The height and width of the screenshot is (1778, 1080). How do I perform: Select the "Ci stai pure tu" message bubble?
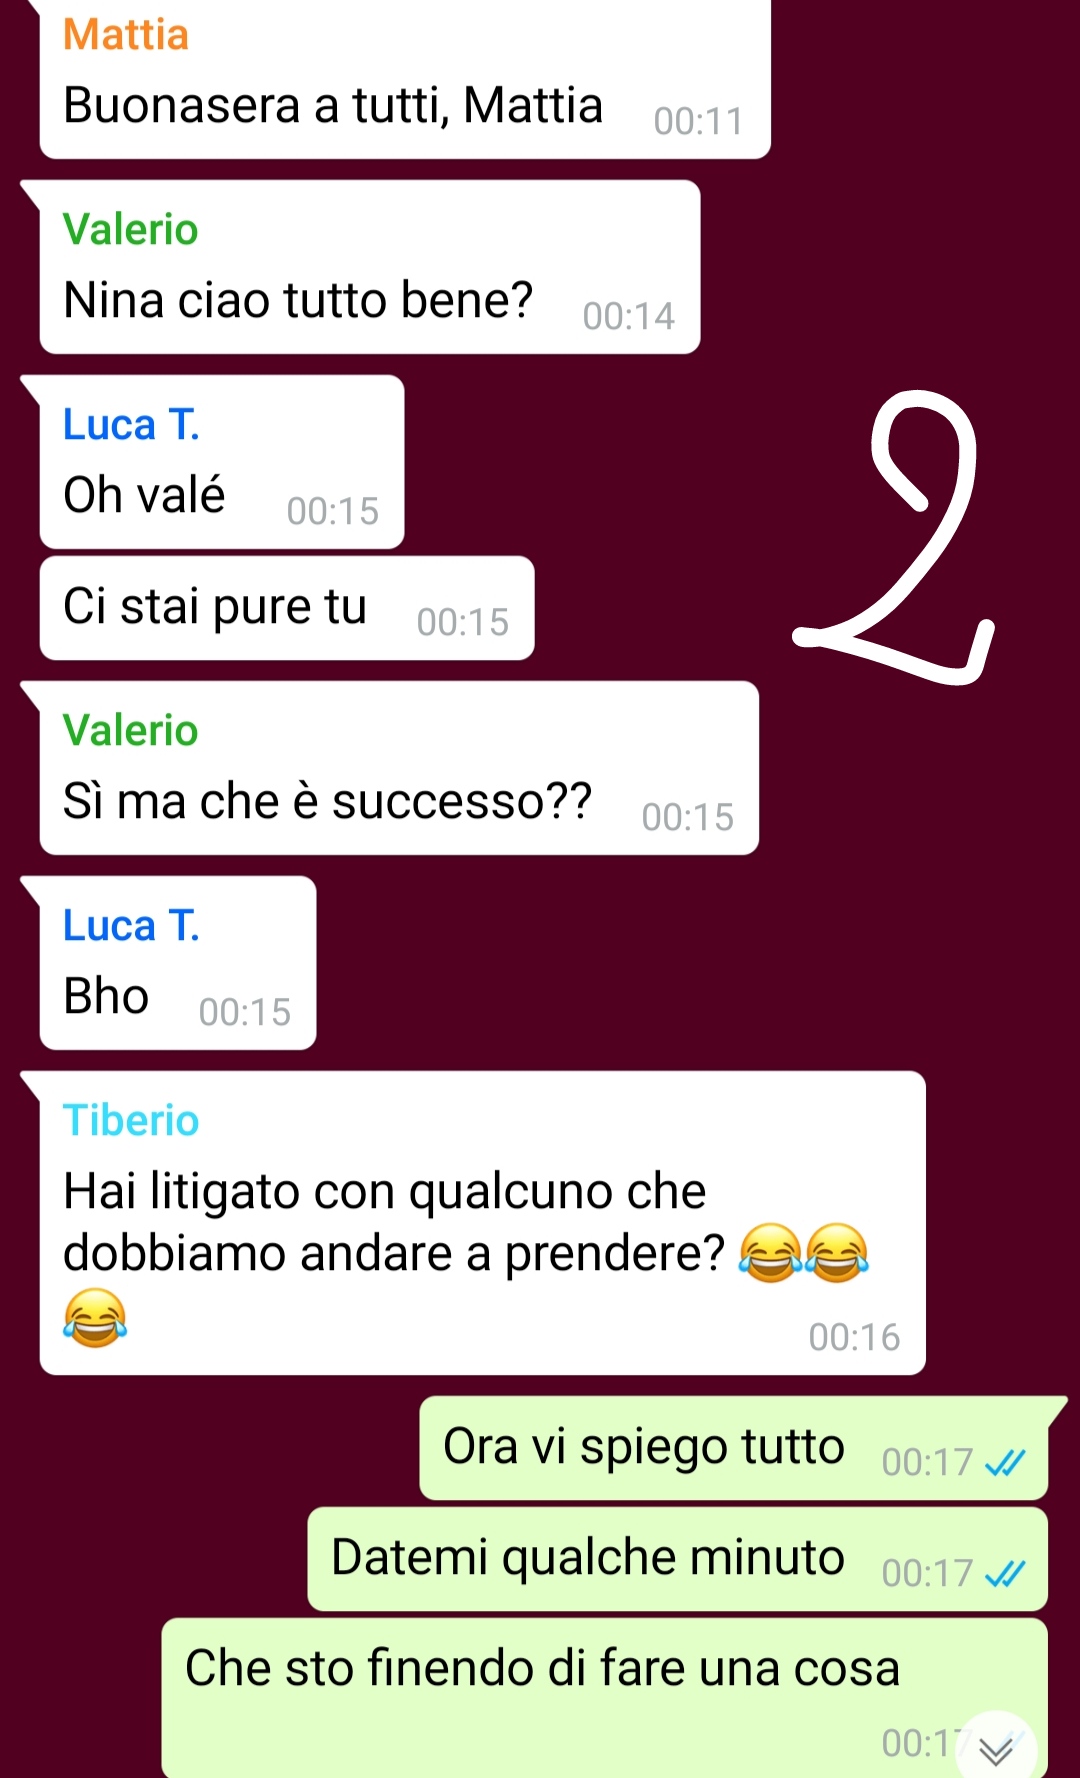(x=287, y=608)
